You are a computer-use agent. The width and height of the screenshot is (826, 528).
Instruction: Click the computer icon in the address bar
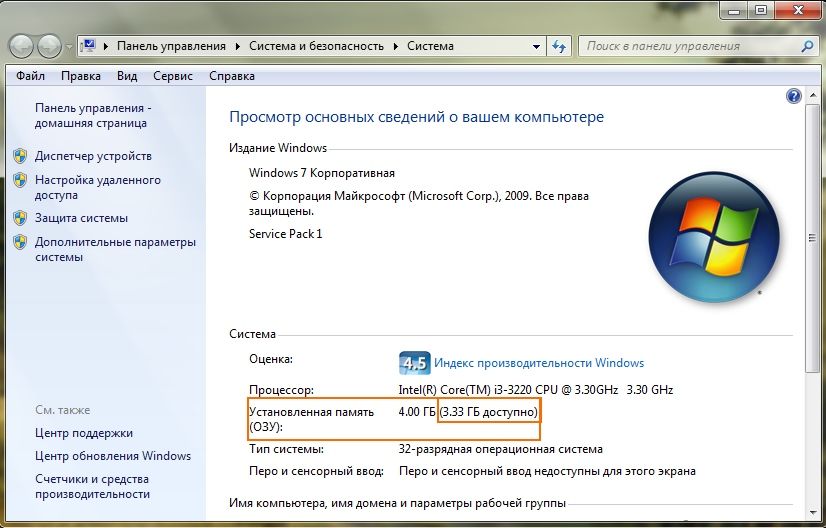pyautogui.click(x=89, y=46)
